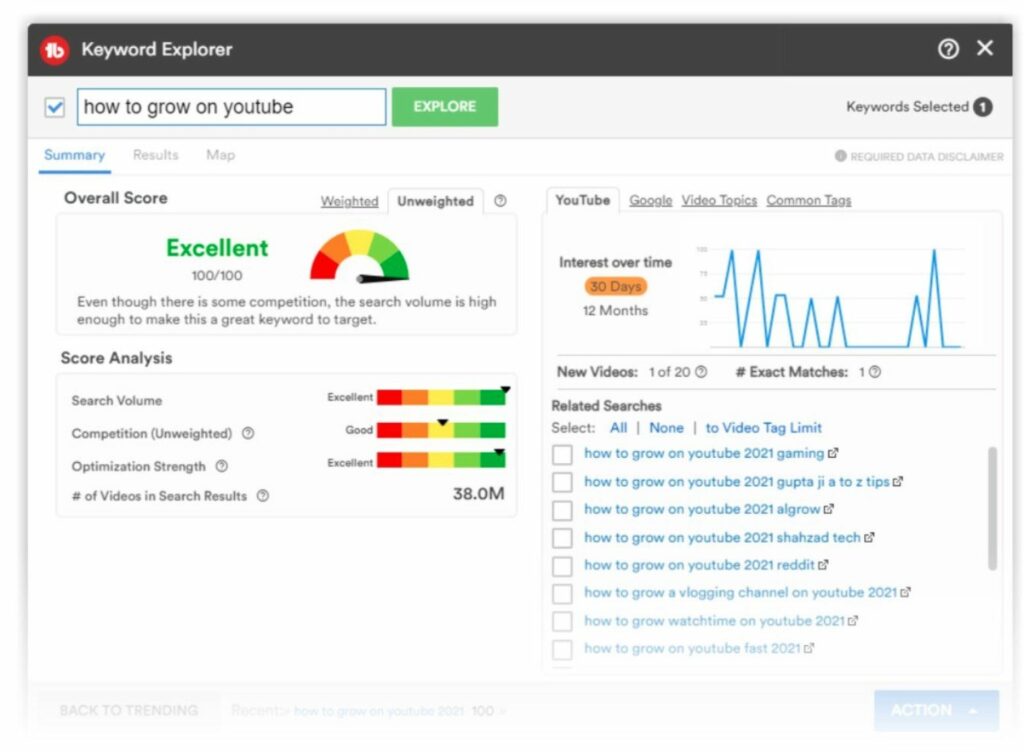Click help icon next to Videos in Search Results
Image resolution: width=1024 pixels, height=752 pixels.
[263, 495]
